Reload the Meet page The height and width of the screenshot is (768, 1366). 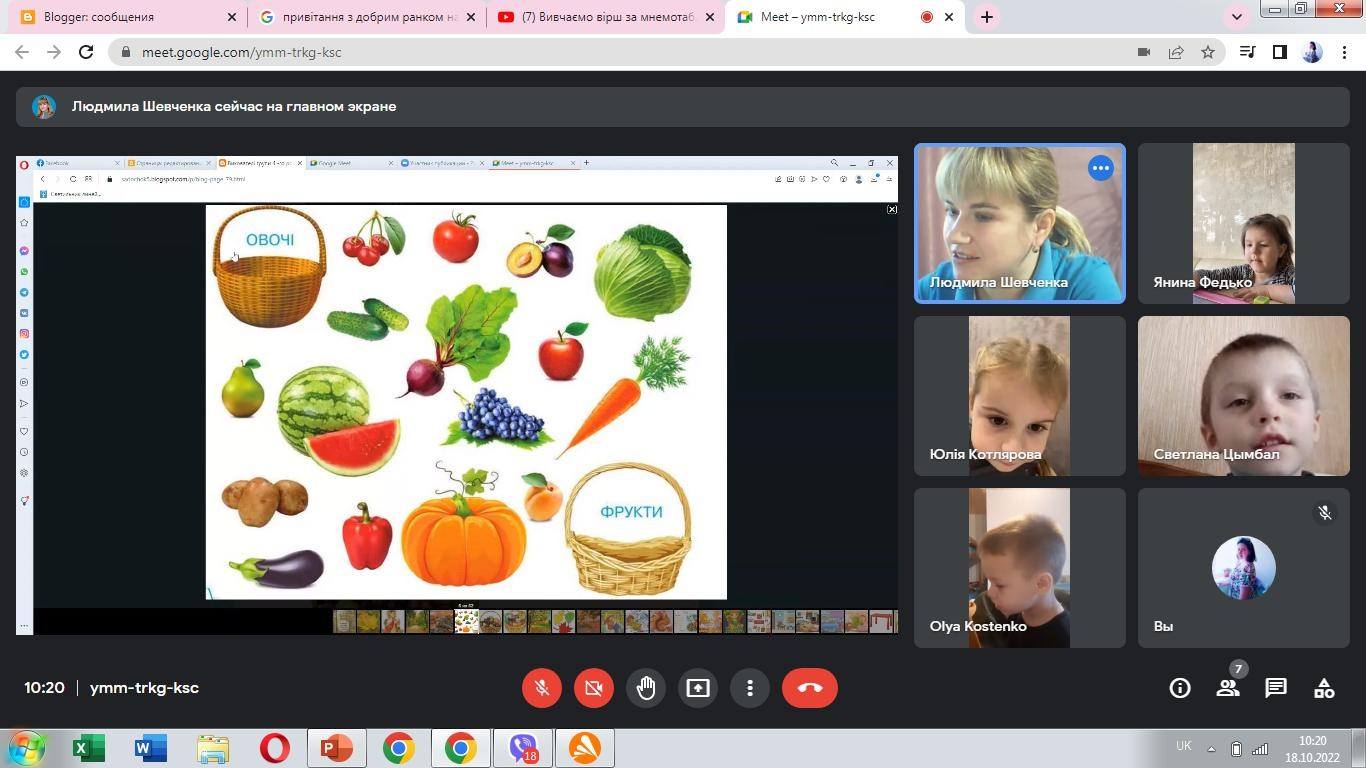(86, 52)
